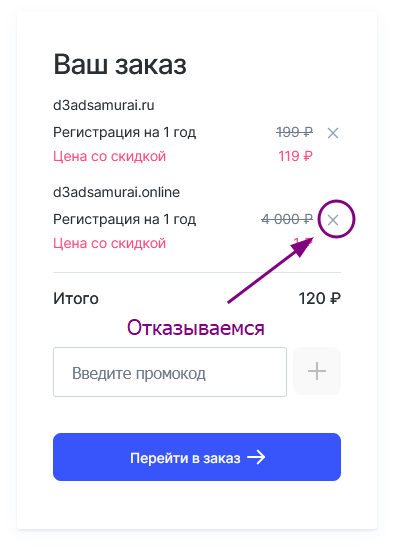Screen dimensions: 417x553
Task: Click the purple annotation arrow
Action: pos(271,272)
